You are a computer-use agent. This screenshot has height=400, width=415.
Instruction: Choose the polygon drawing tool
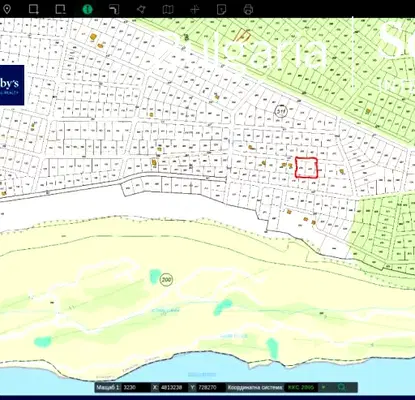coord(141,9)
